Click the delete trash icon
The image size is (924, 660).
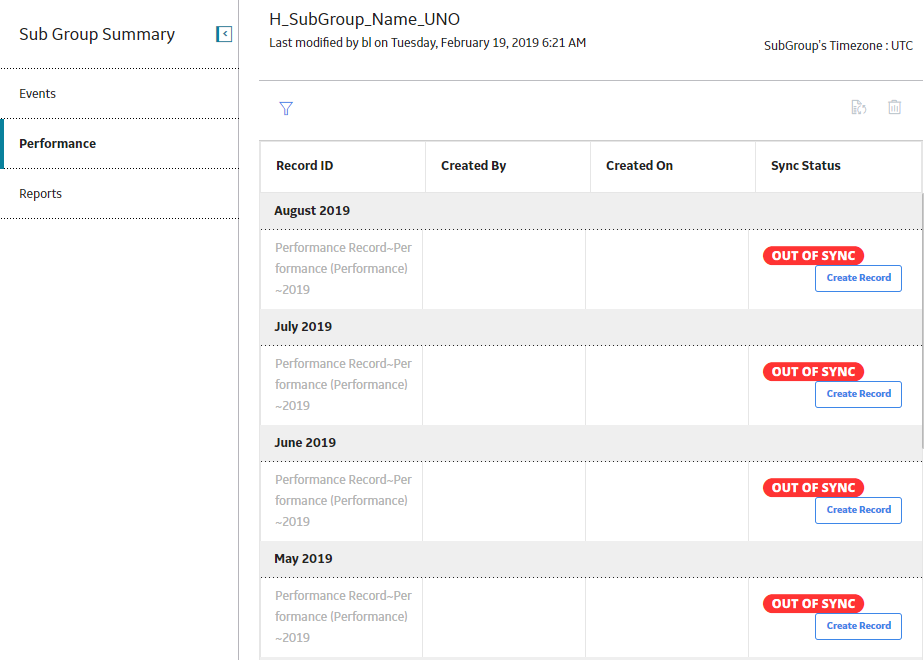pos(895,107)
